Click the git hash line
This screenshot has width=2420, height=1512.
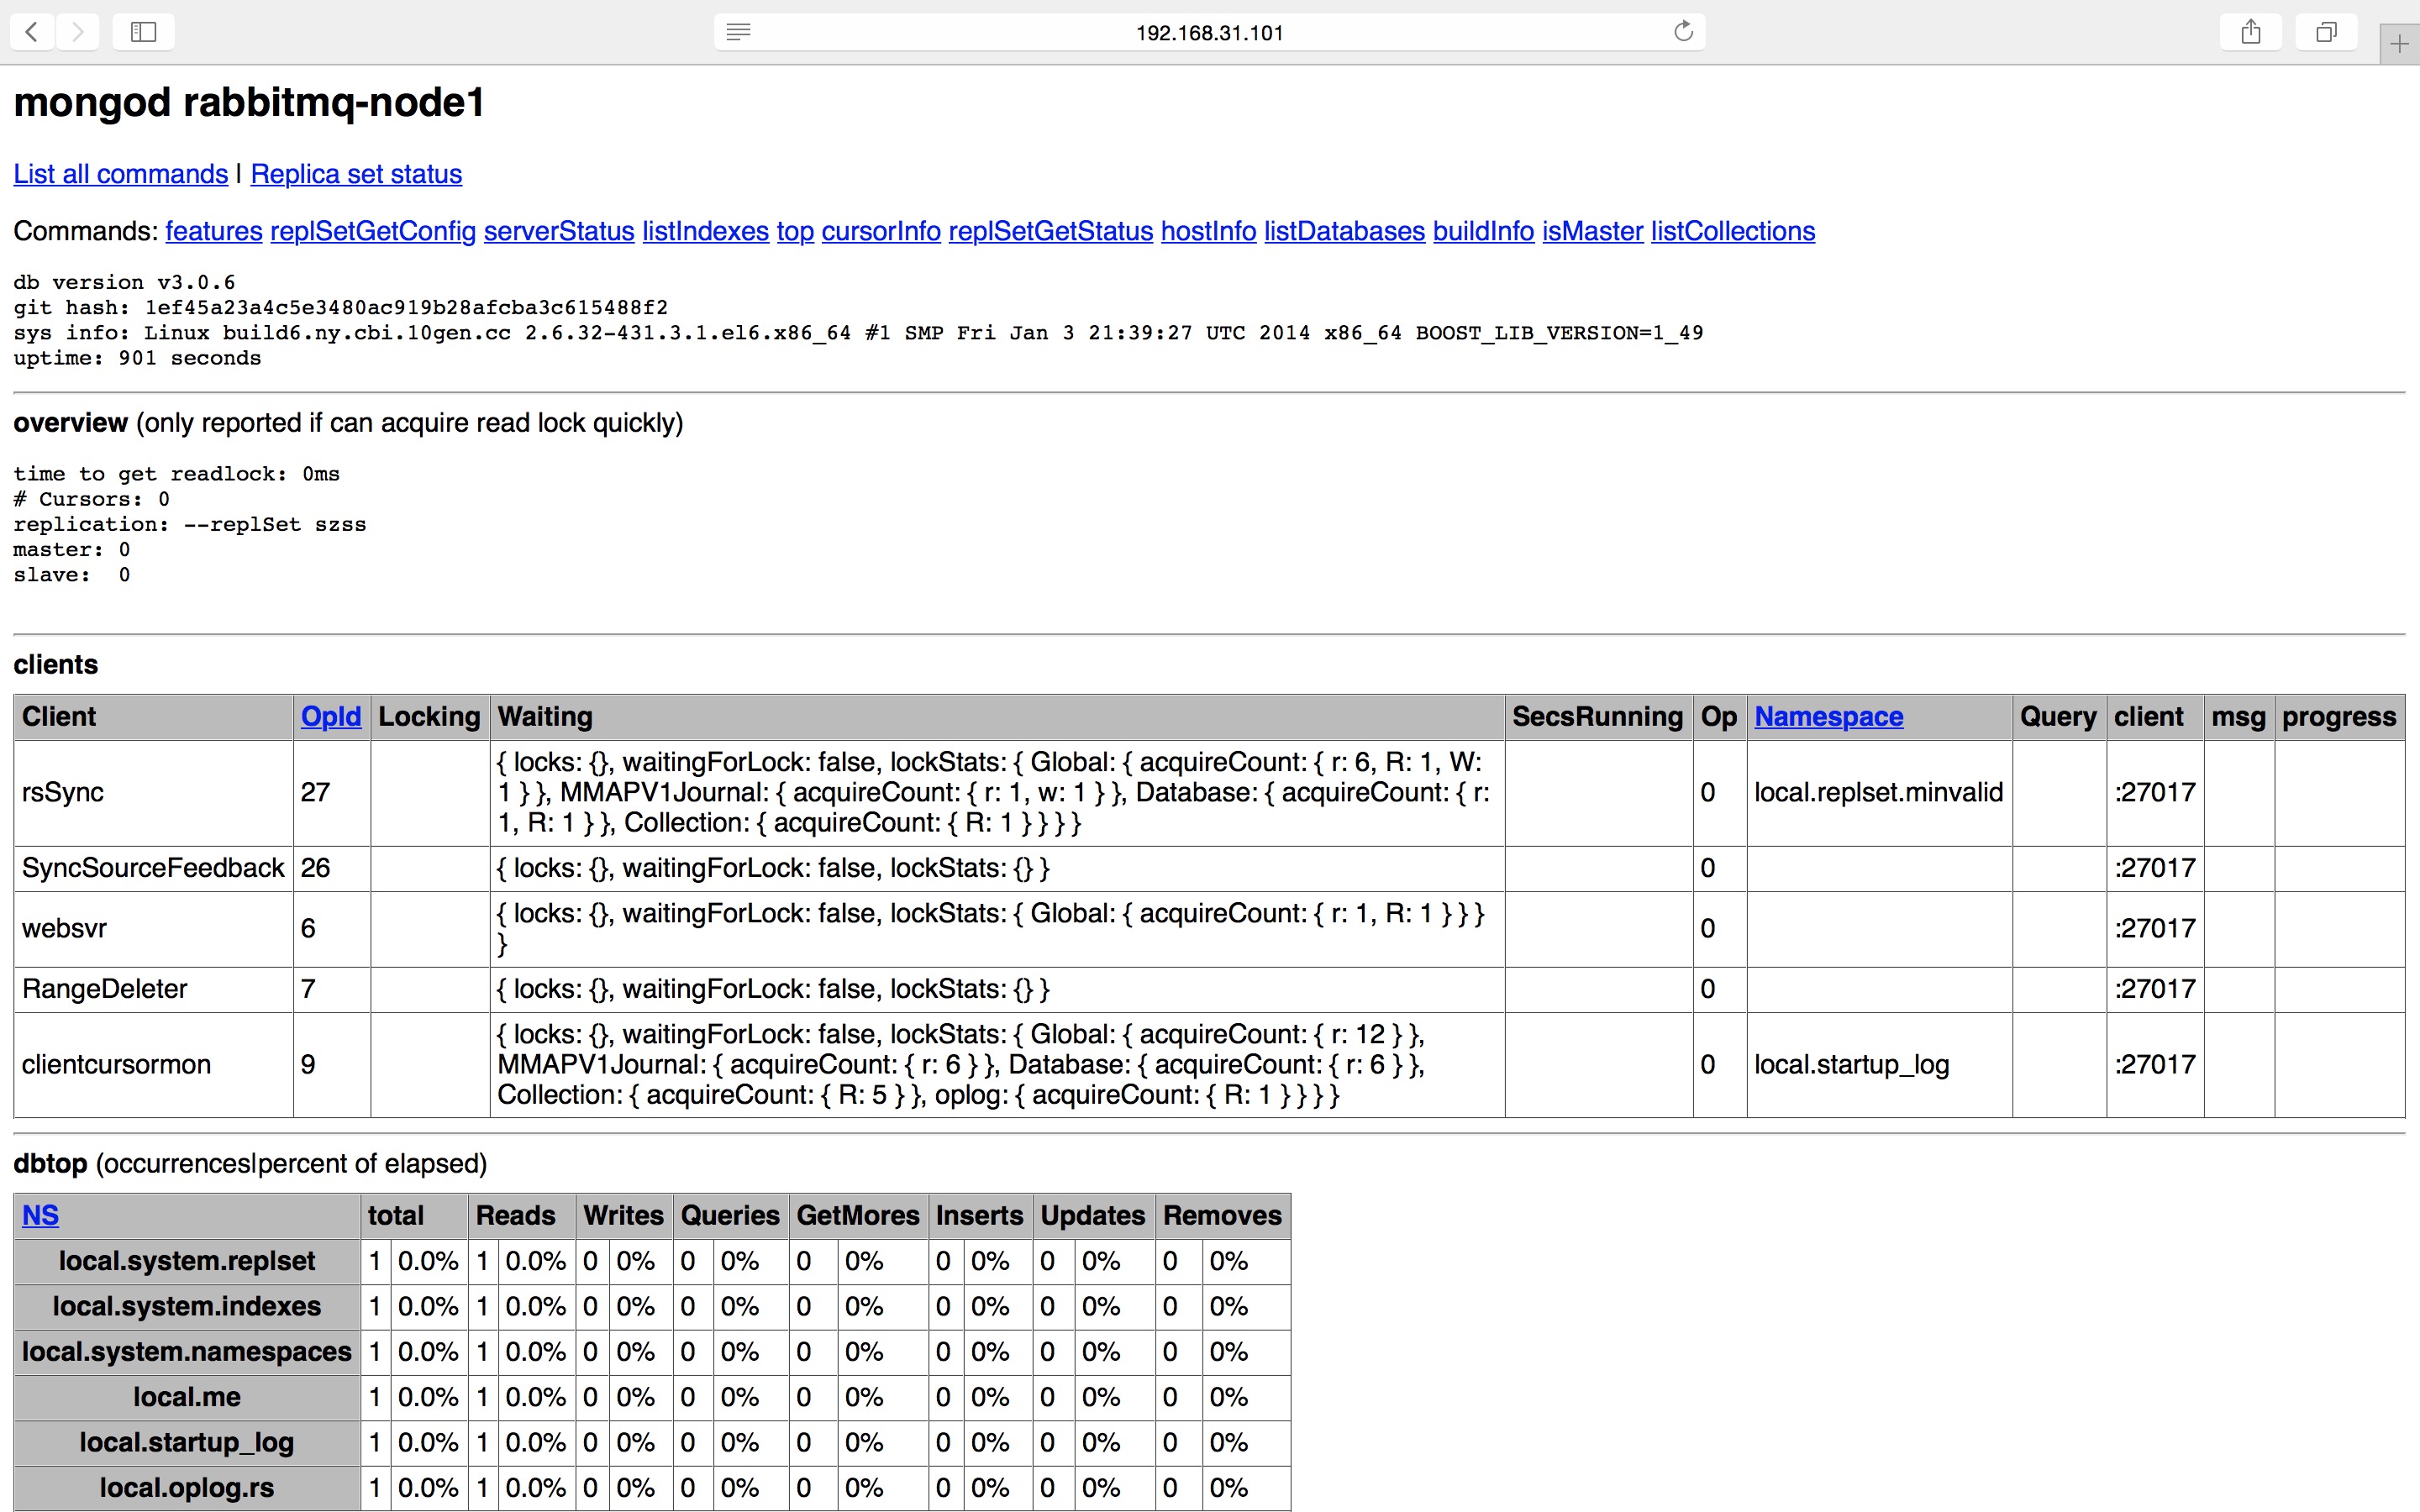pyautogui.click(x=340, y=307)
